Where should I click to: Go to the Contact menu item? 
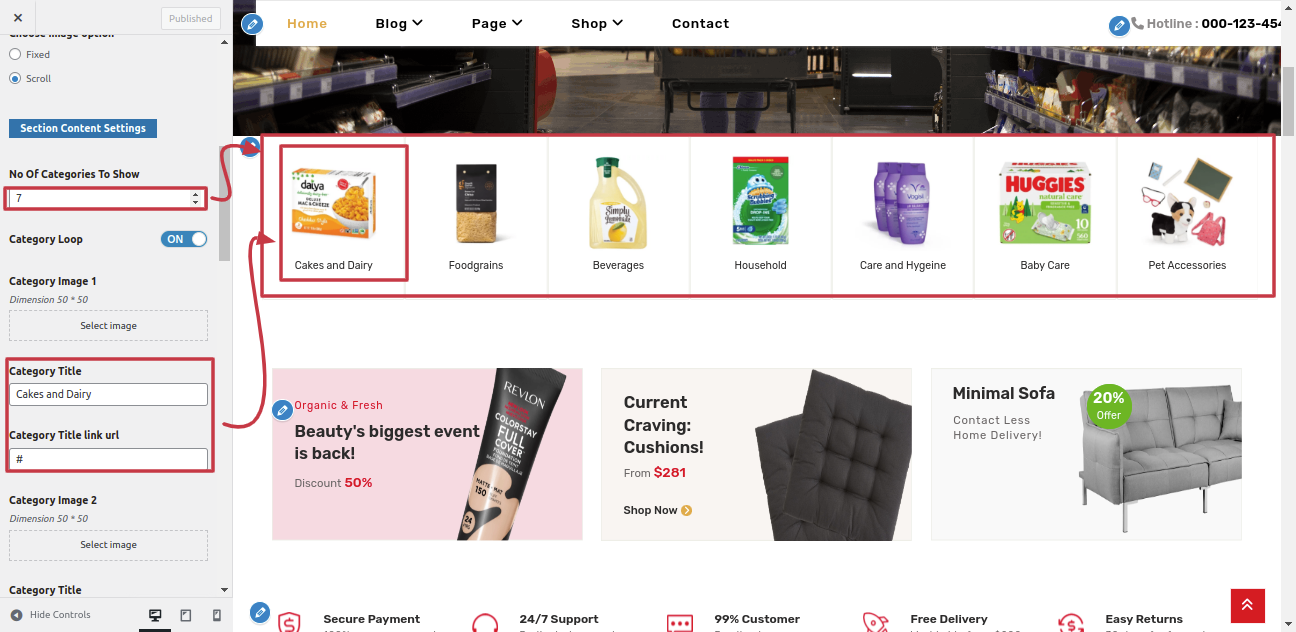[x=700, y=23]
